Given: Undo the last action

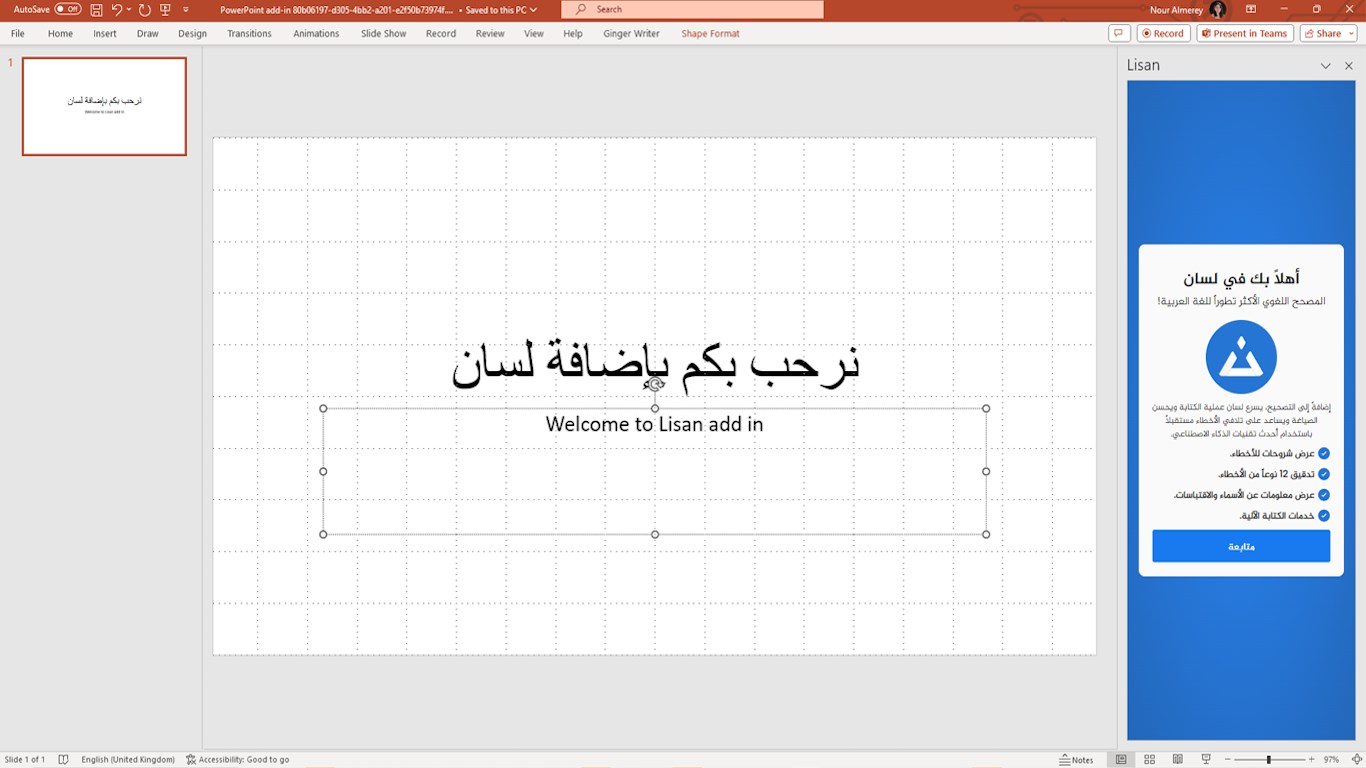Looking at the screenshot, I should pos(117,9).
